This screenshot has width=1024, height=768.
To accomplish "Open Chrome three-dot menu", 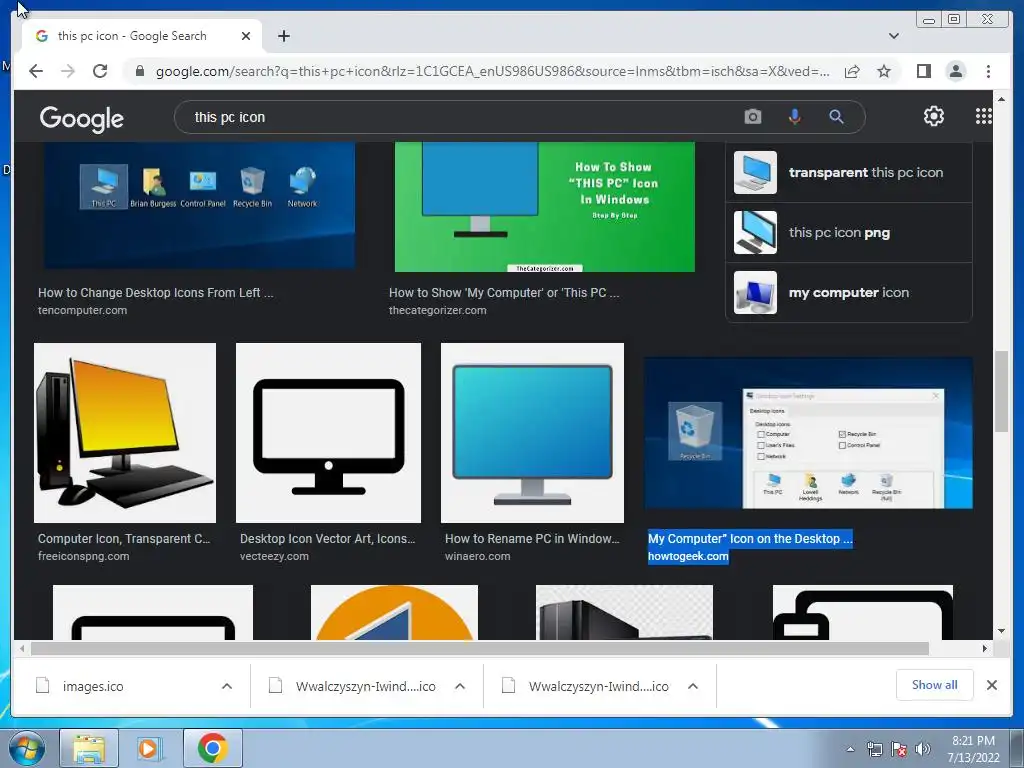I will (989, 71).
